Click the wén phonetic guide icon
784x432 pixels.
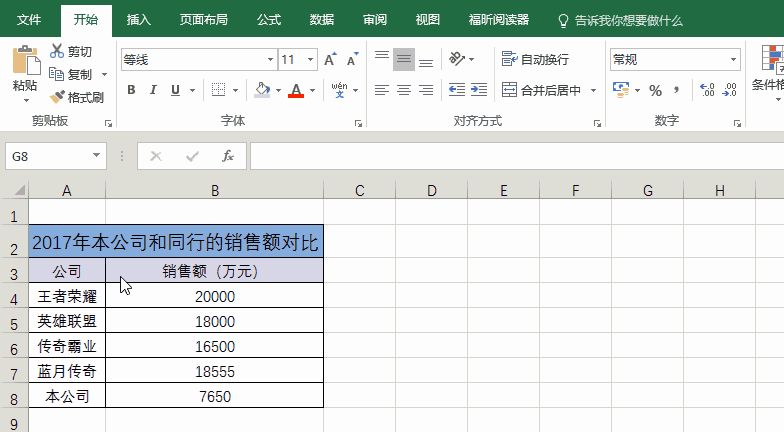(340, 90)
